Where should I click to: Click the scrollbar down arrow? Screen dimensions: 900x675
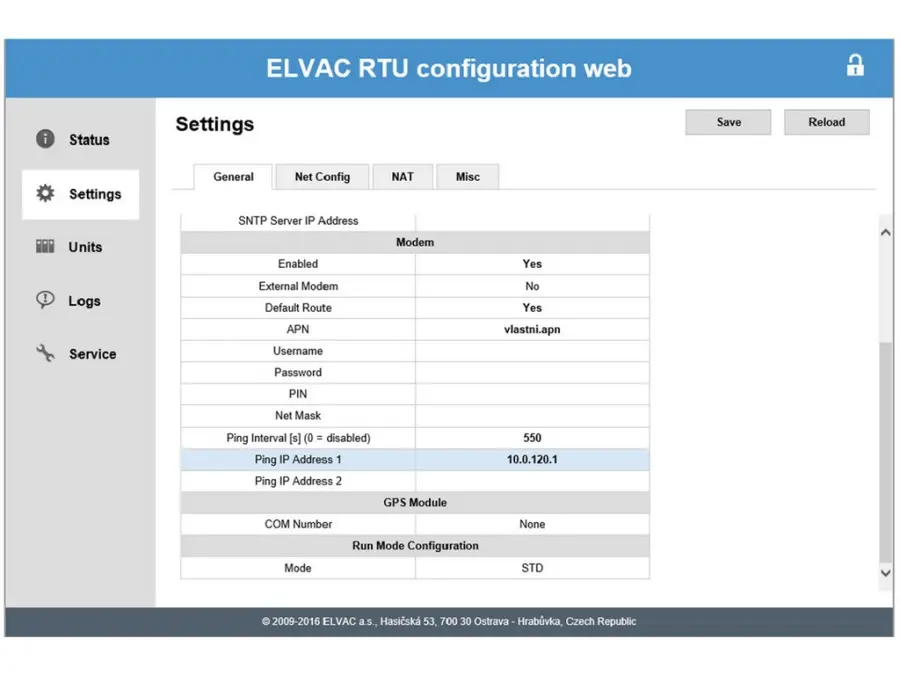tap(884, 573)
